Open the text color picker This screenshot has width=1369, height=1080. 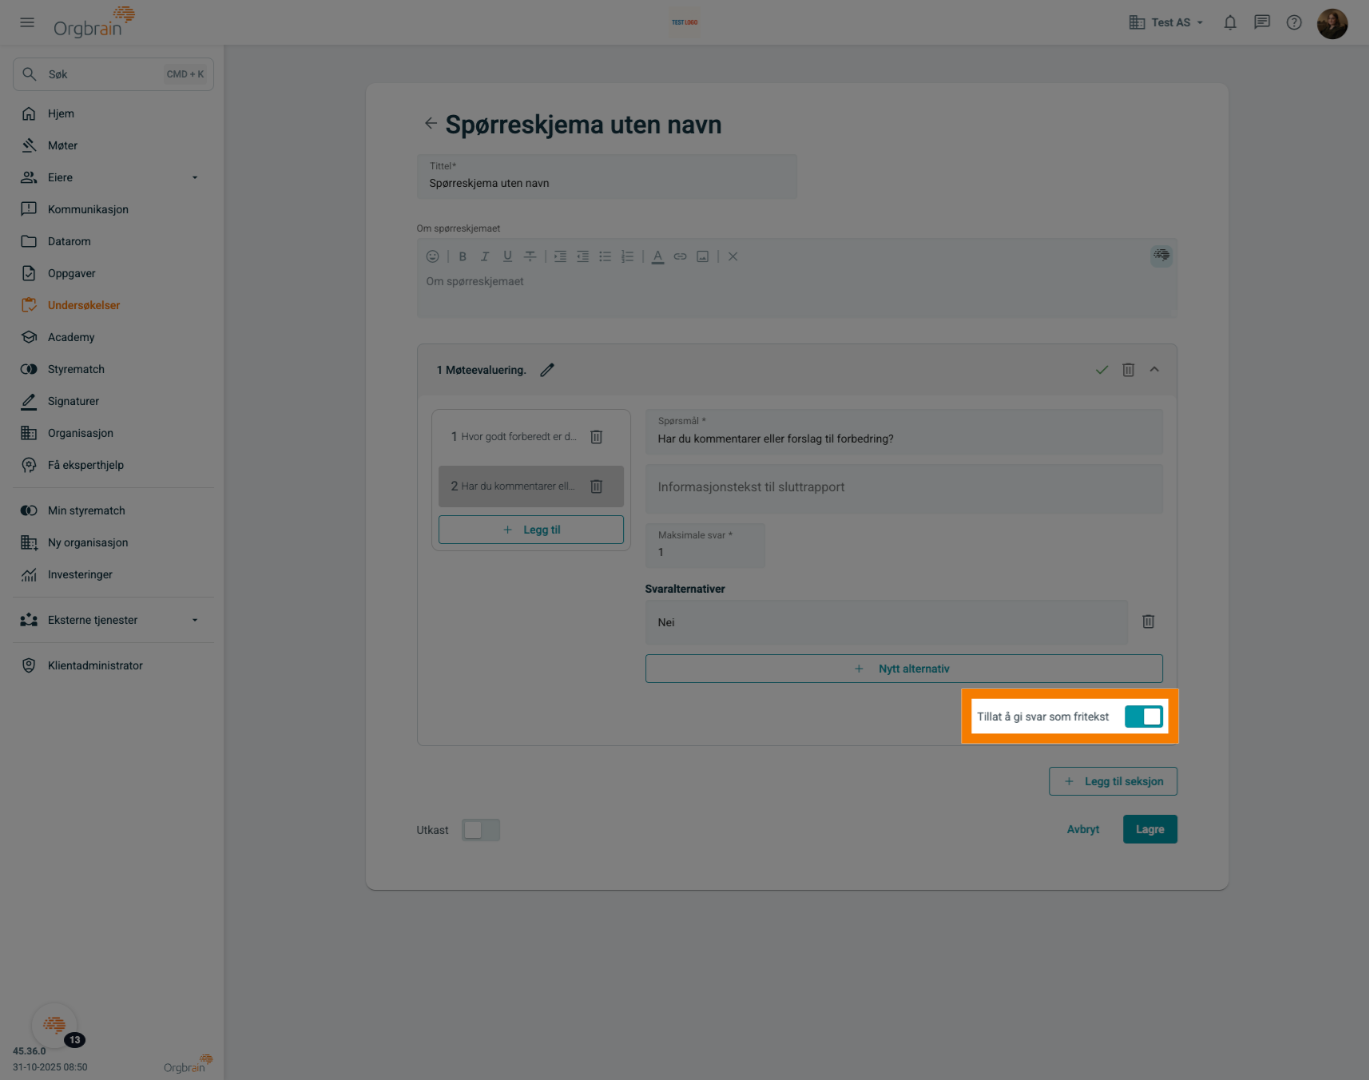tap(658, 257)
